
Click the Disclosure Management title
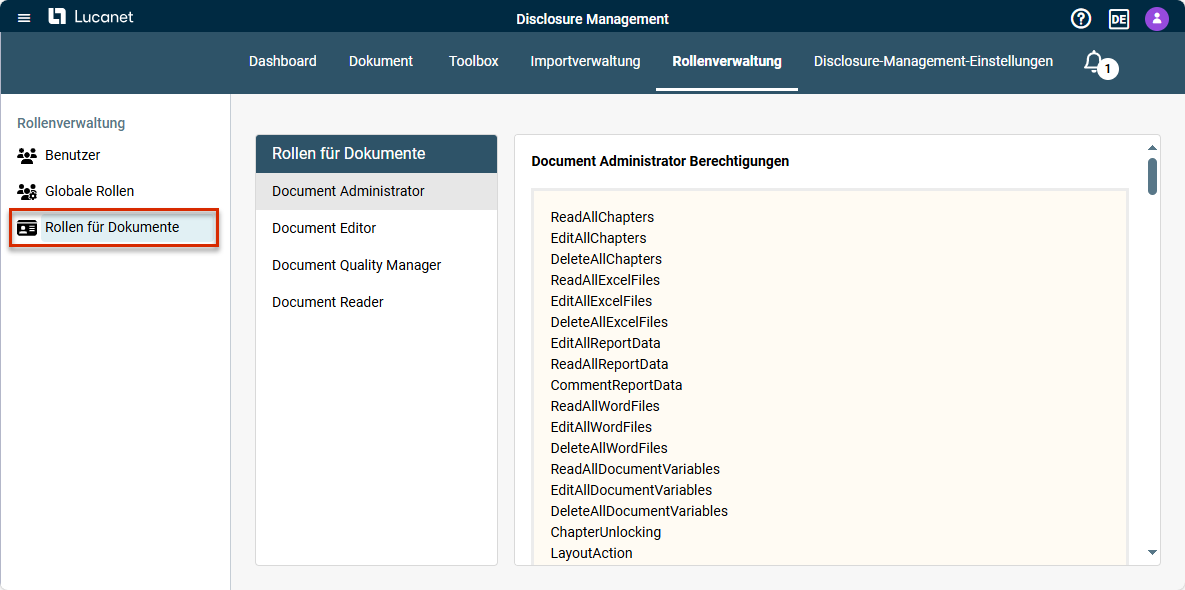point(592,19)
